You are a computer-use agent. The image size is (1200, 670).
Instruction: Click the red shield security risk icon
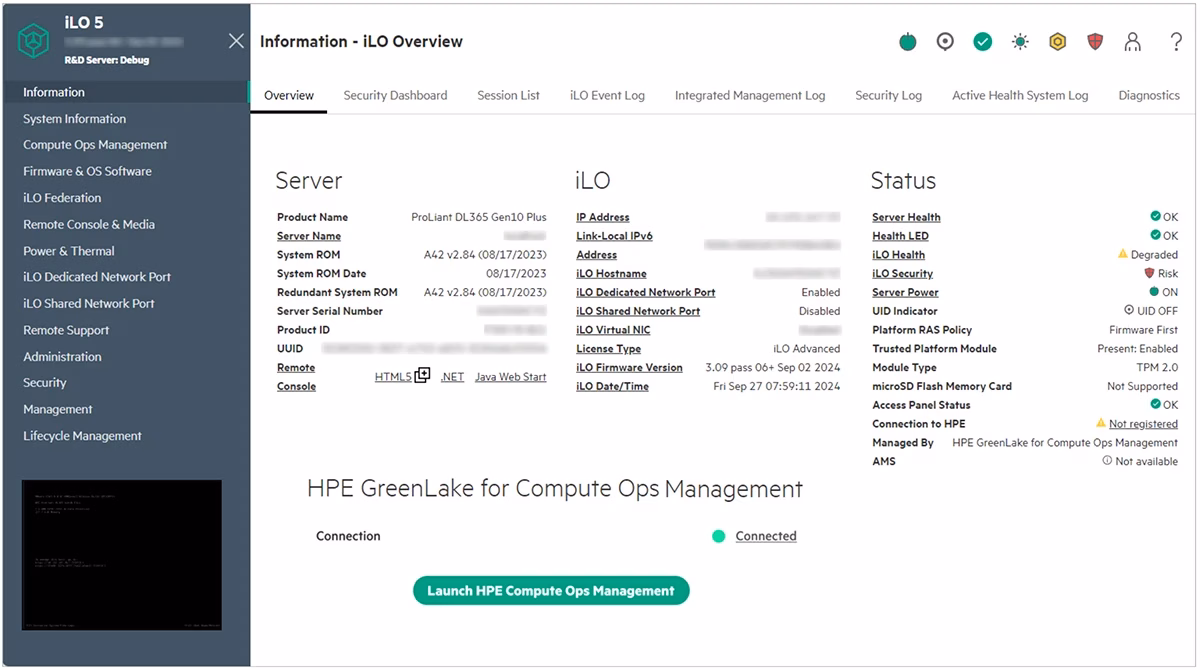click(x=1095, y=42)
